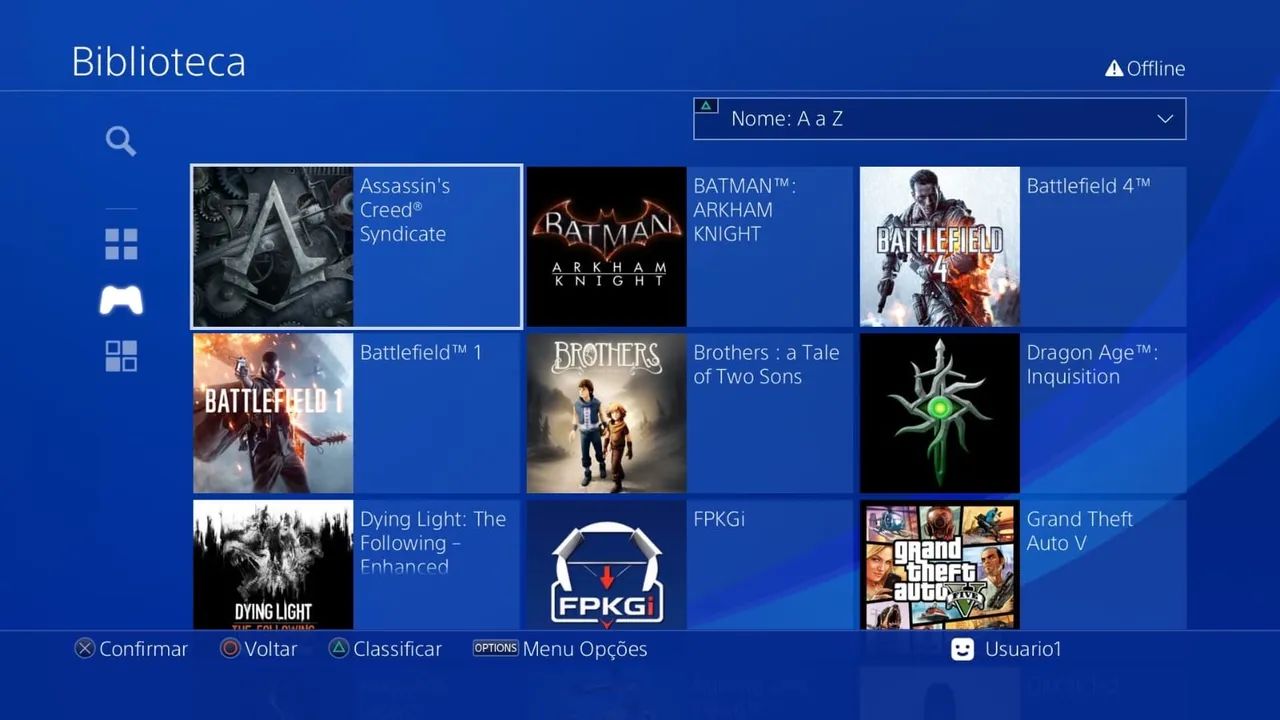Click the Brothers : a Tale of Two Sons text
This screenshot has width=1280, height=720.
pos(766,365)
